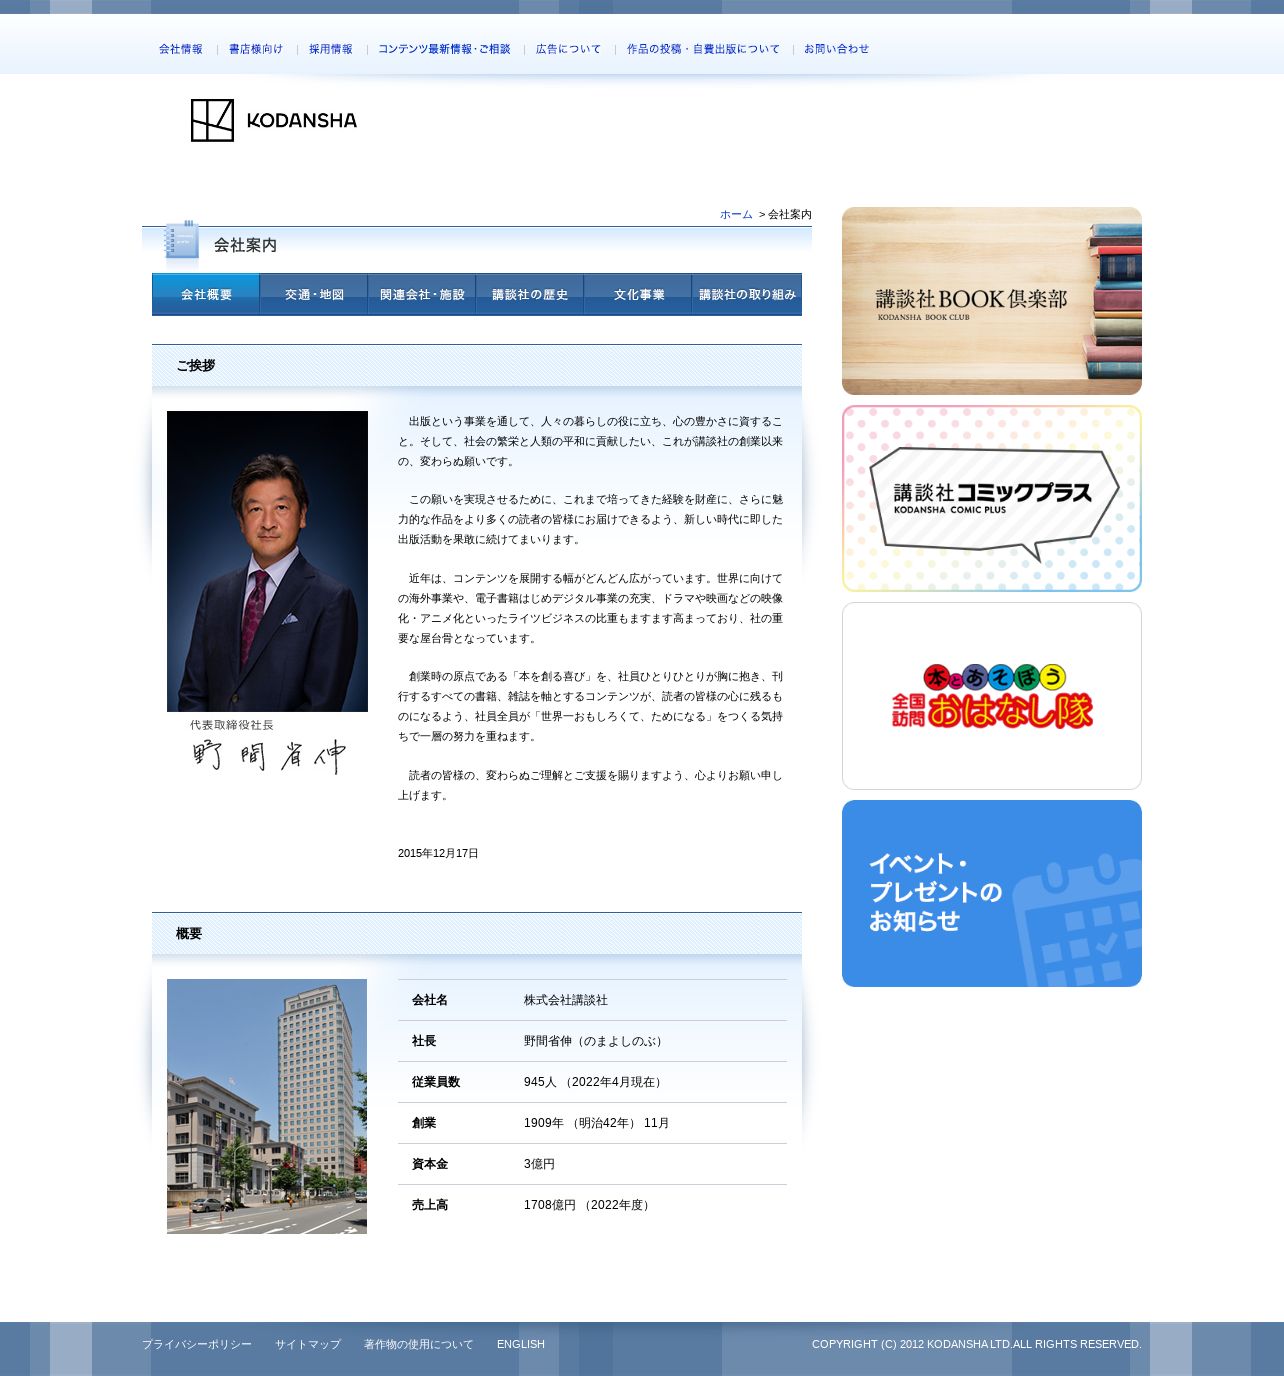Click the Kodansha logo
Screen dimensions: 1284x1376
point(273,120)
